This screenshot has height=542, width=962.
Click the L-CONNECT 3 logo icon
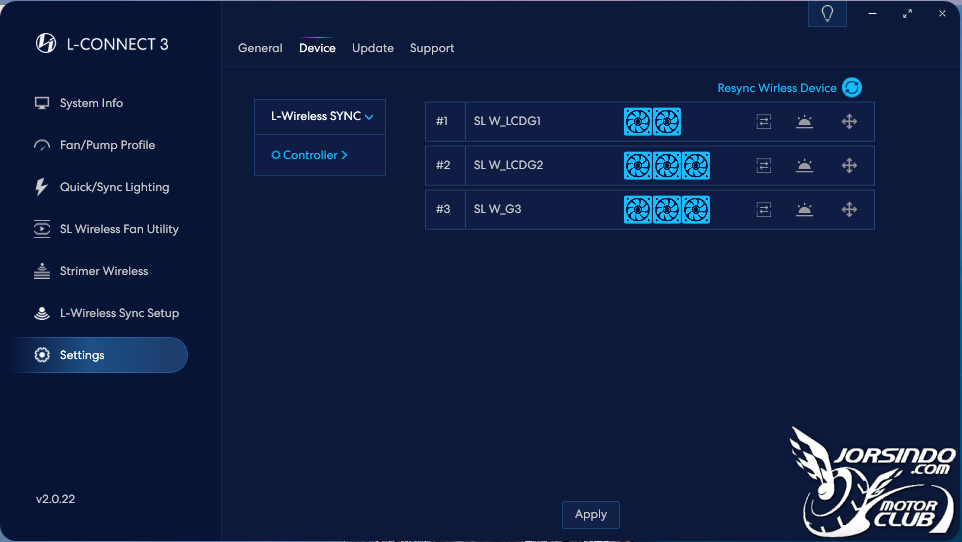pyautogui.click(x=45, y=44)
